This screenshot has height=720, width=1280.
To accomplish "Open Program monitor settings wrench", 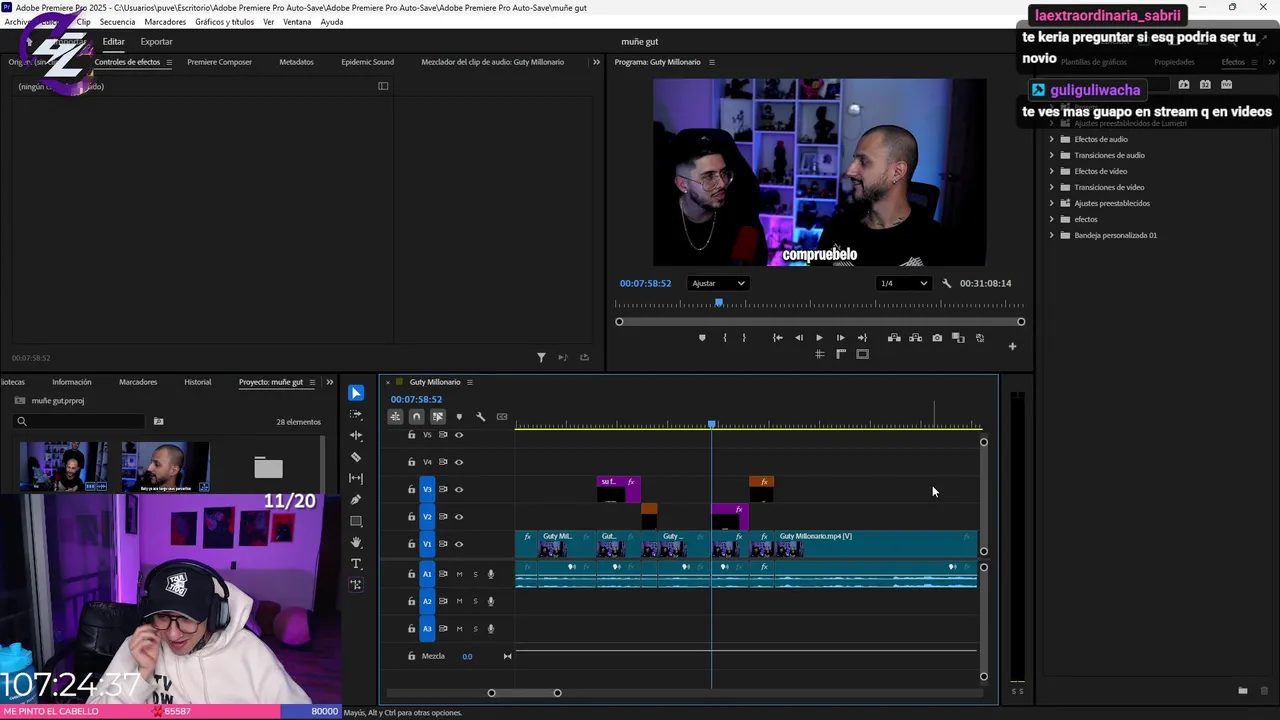I will [x=947, y=283].
